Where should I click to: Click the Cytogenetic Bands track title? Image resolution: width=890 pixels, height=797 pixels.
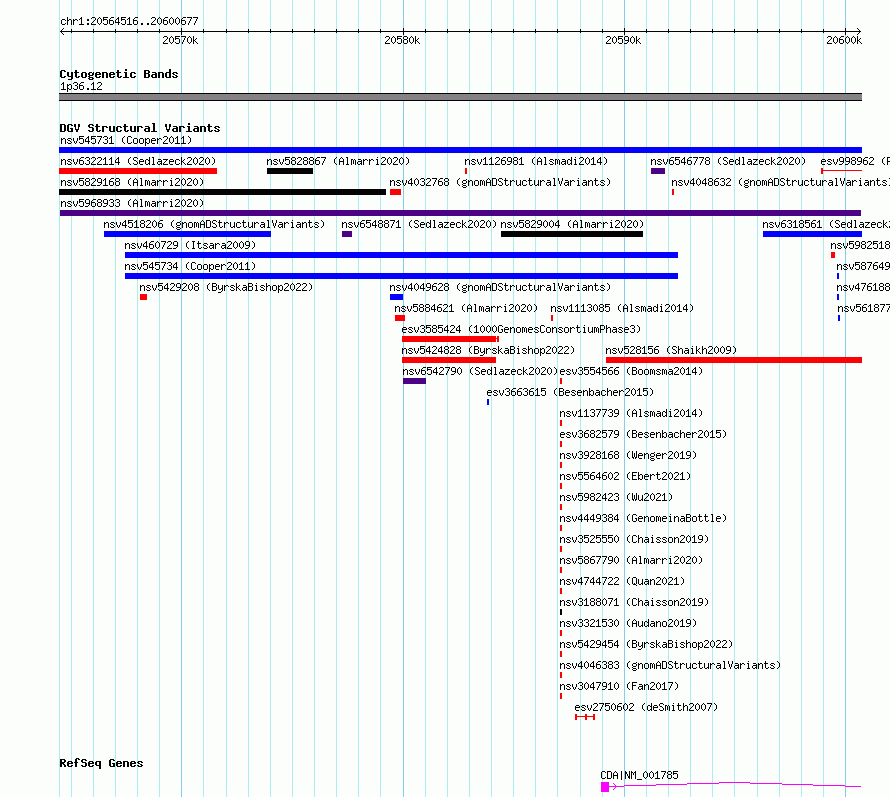click(119, 74)
